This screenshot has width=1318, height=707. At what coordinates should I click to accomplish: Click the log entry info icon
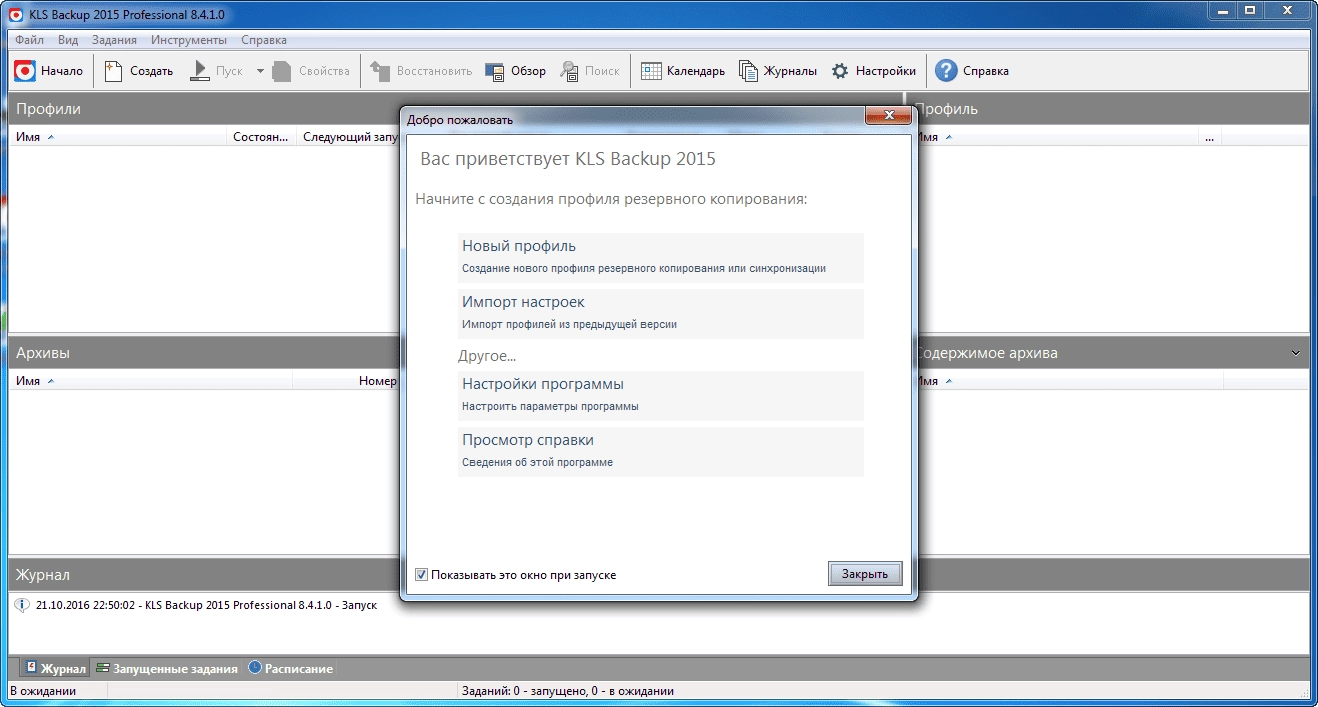coord(22,605)
